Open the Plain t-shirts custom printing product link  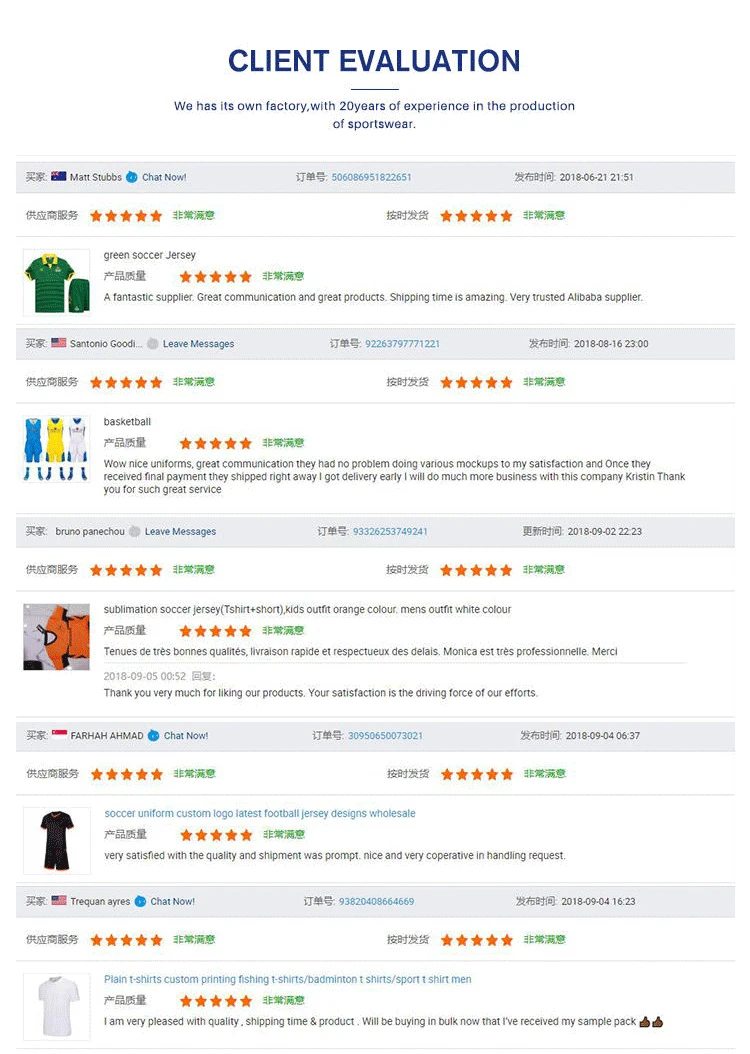[287, 980]
